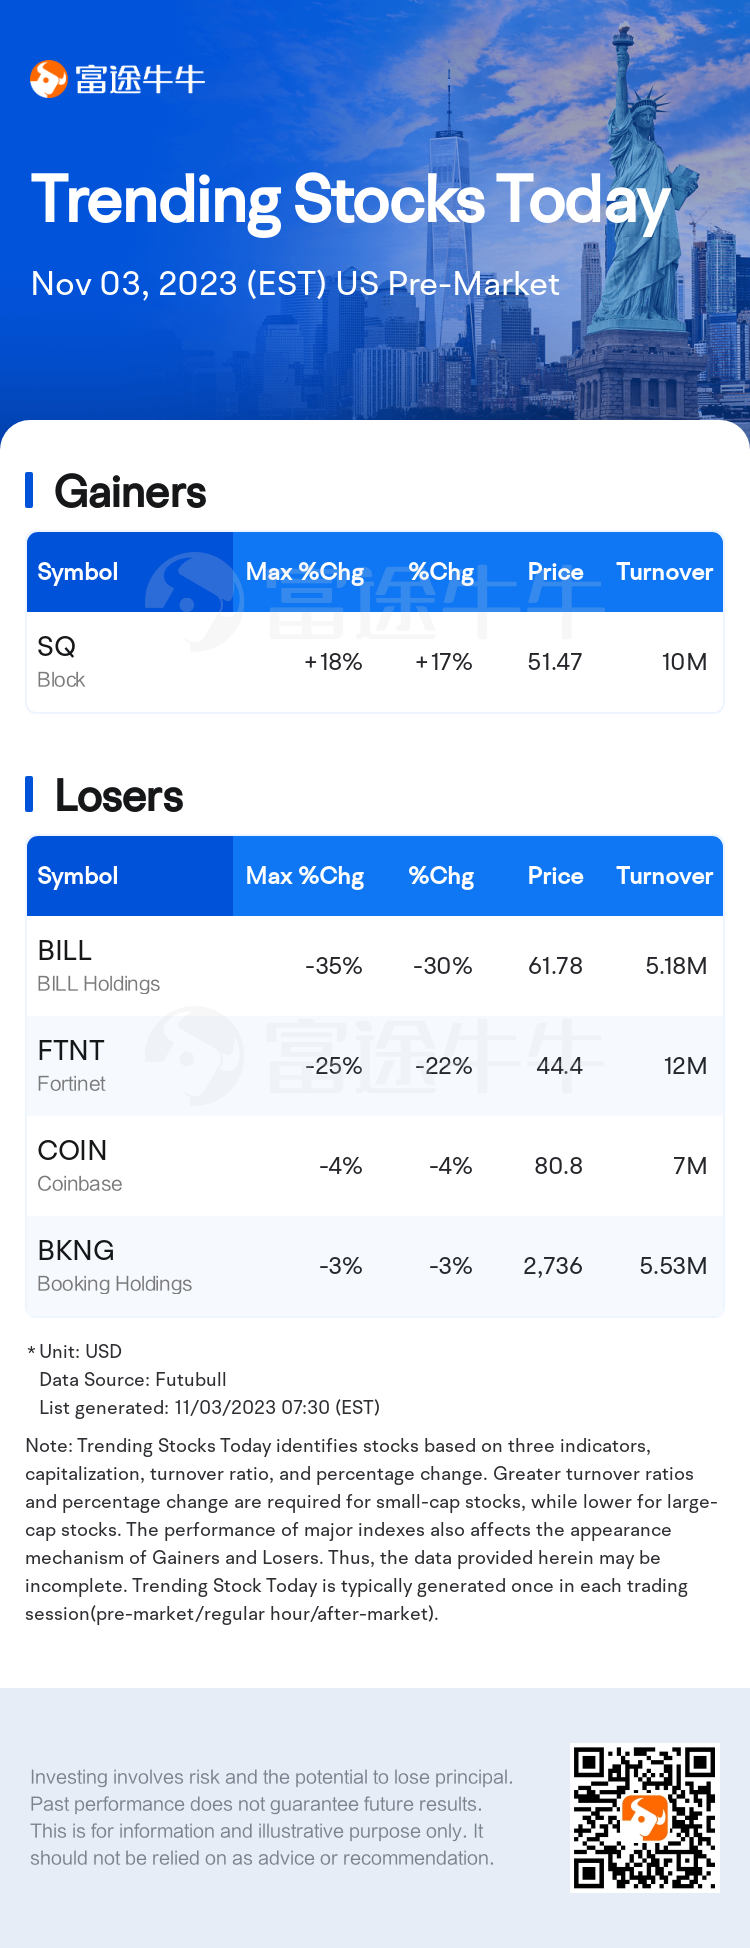Open the FTNT Fortinet row
The image size is (750, 1948).
pos(375,1066)
